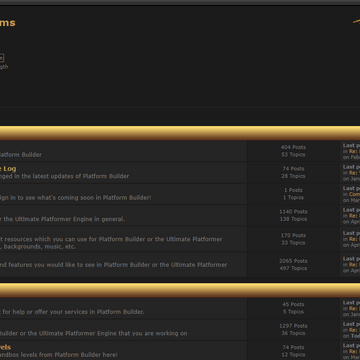
Task: Open last post link in the 1297 Posts row
Action: [x=354, y=330]
